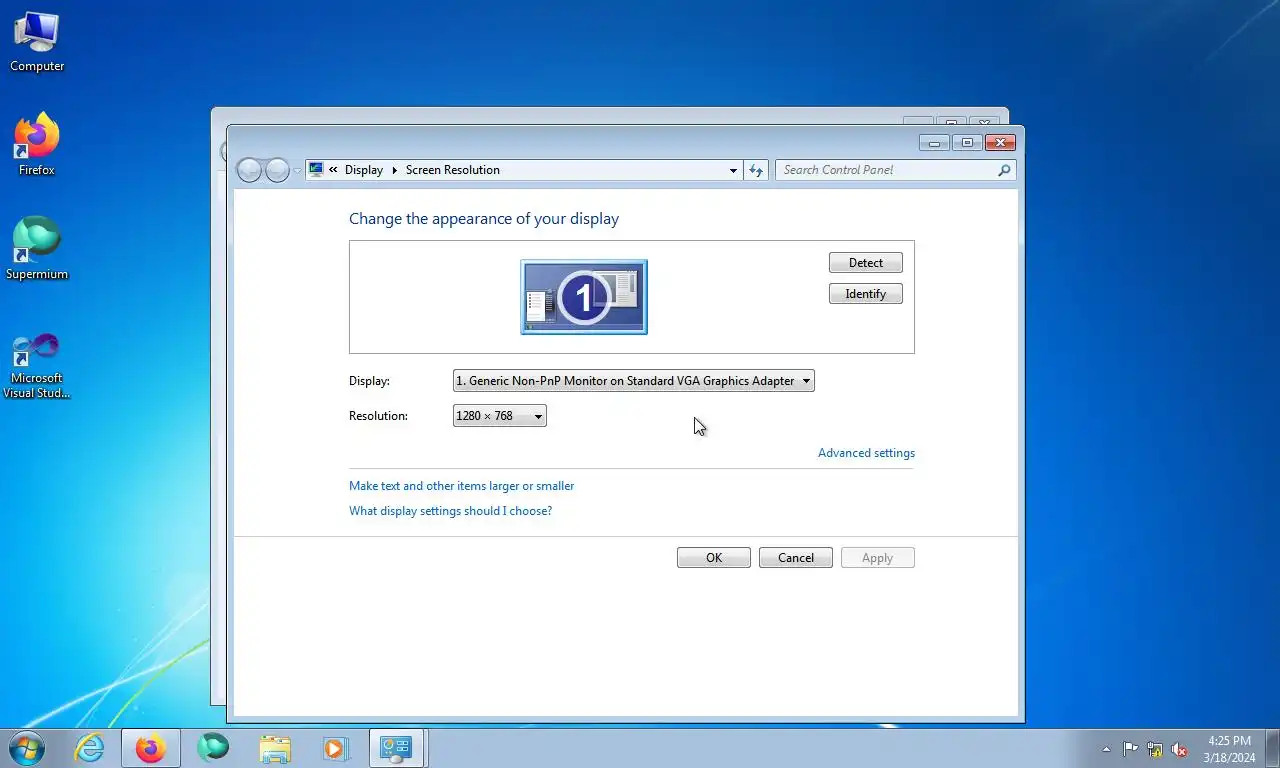Viewport: 1280px width, 768px height.
Task: Click the double chevron in address bar
Action: [334, 170]
